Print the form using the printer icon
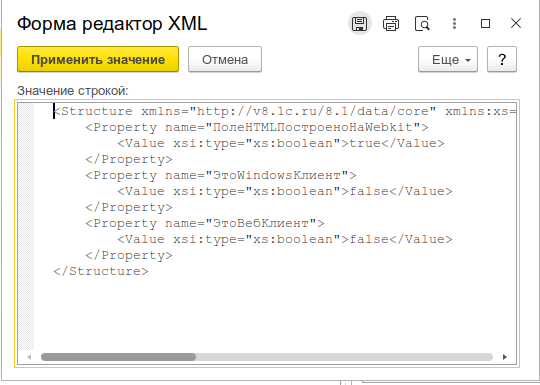Screen dimensions: 540x385 click(391, 23)
